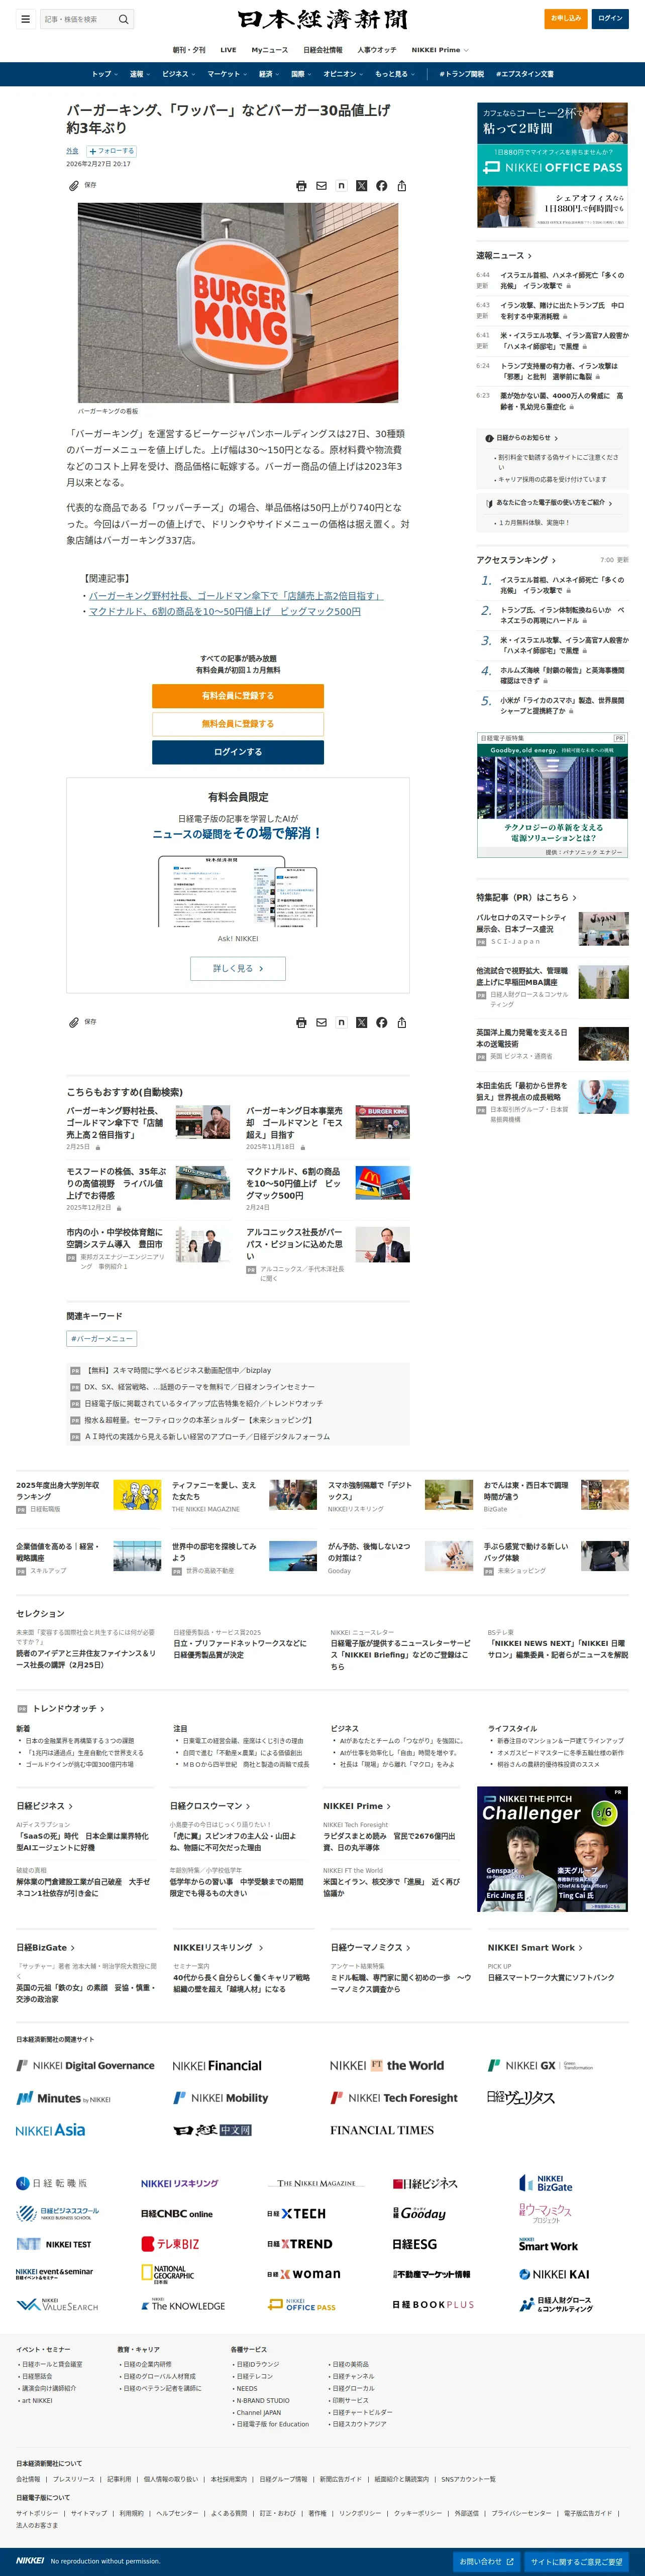Click the ログイン button in the header
This screenshot has height=2576, width=645.
pos(610,18)
